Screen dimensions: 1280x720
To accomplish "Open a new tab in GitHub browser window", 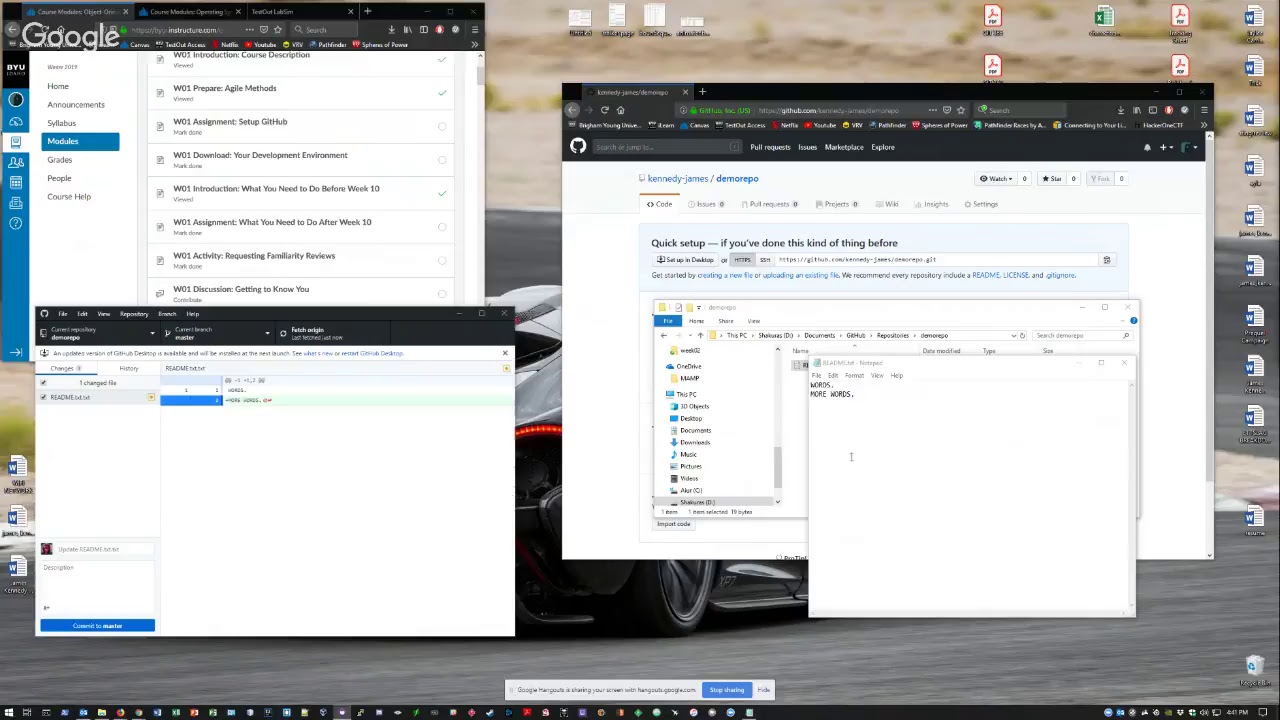I will tap(702, 92).
